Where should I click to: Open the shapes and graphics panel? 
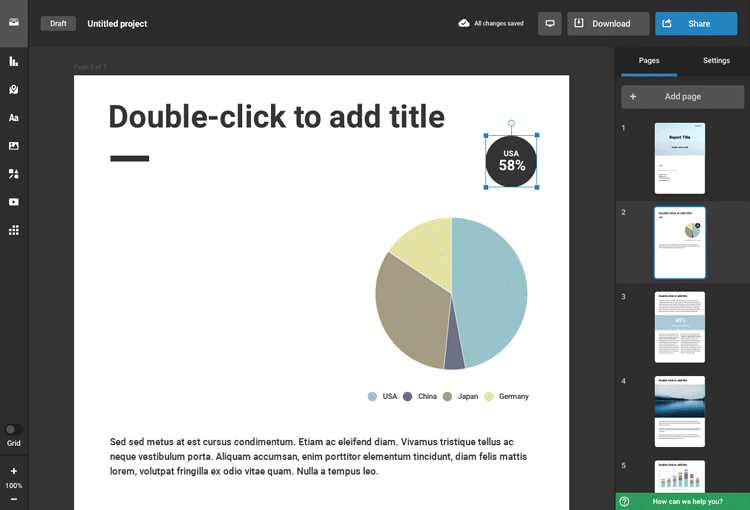[14, 173]
